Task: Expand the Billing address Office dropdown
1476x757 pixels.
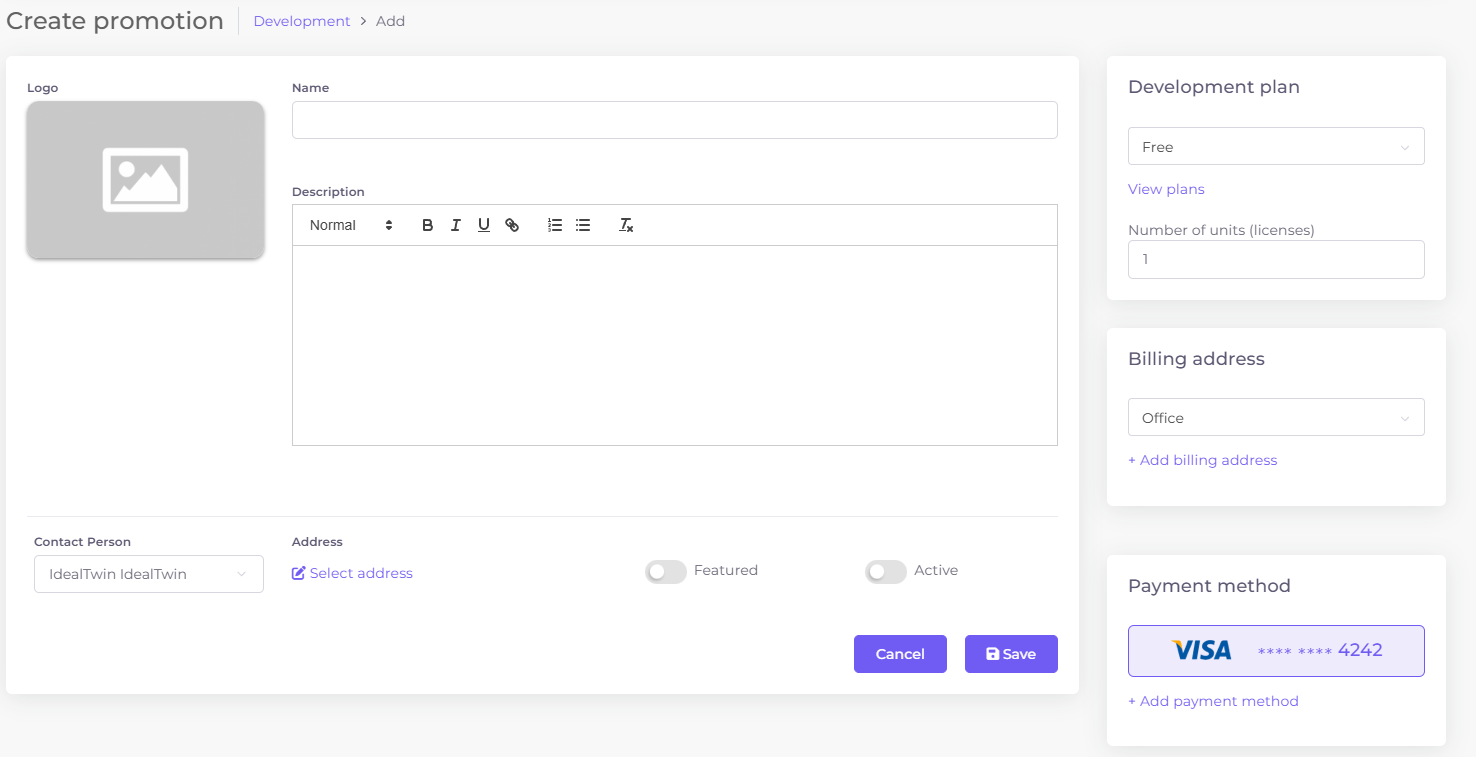Action: [x=1275, y=418]
